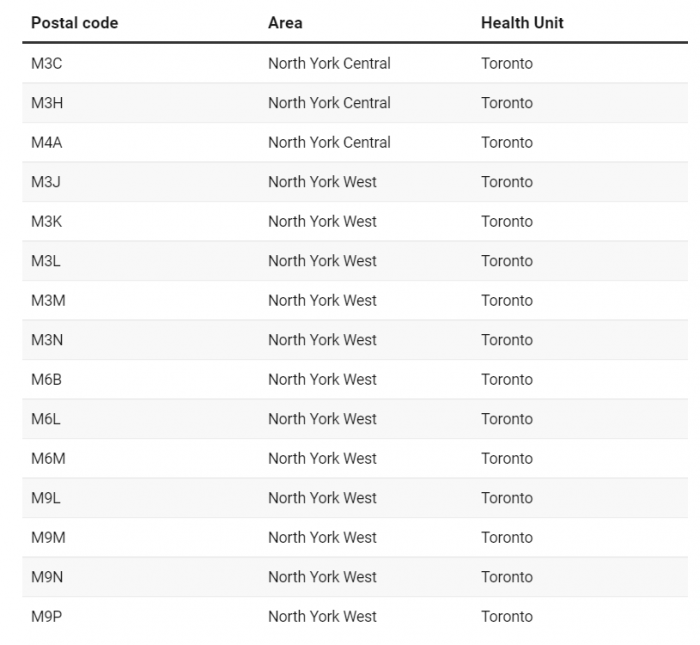Click the Postal code column header
This screenshot has height=645, width=700.
75,23
